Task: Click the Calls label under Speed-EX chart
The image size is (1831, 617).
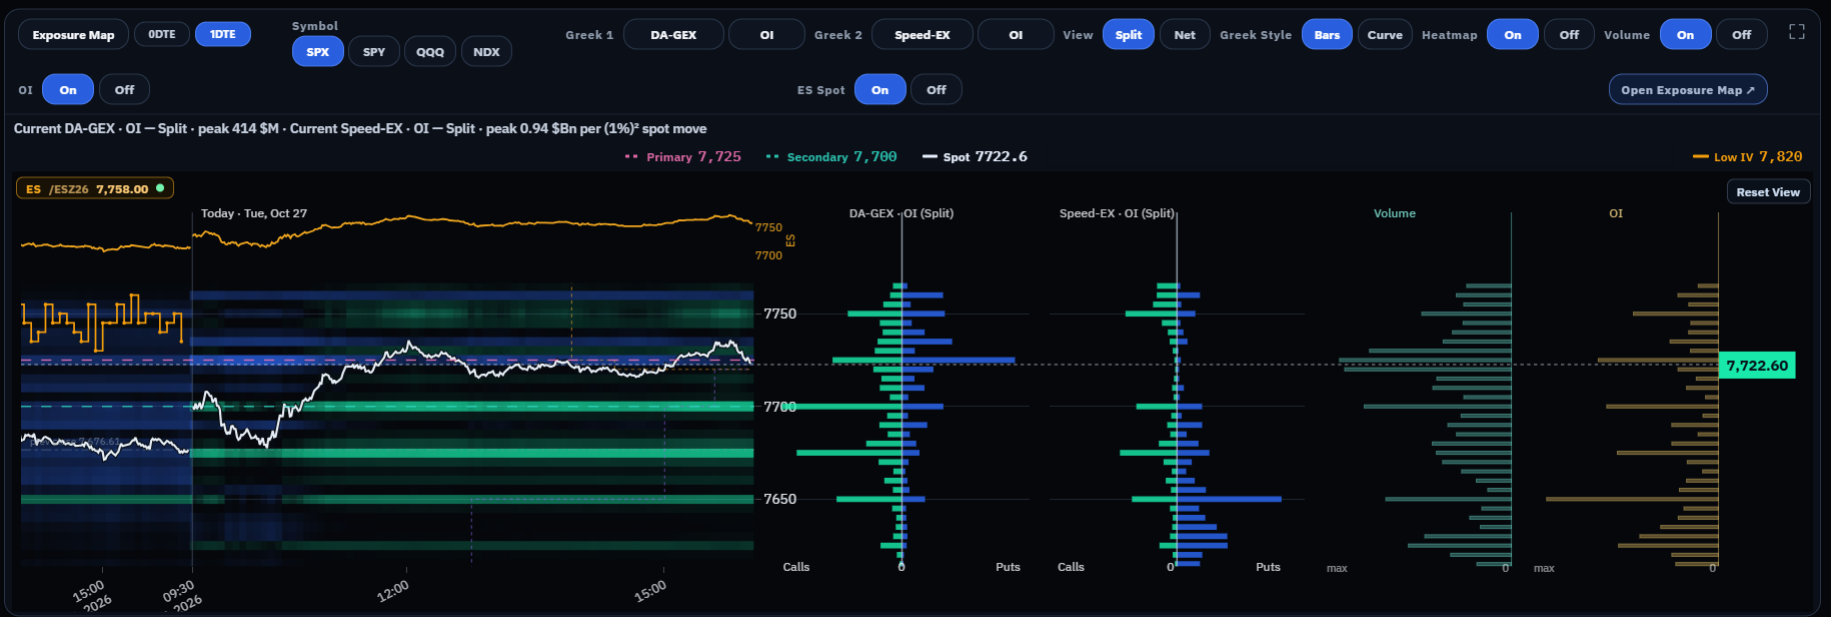Action: point(1071,567)
